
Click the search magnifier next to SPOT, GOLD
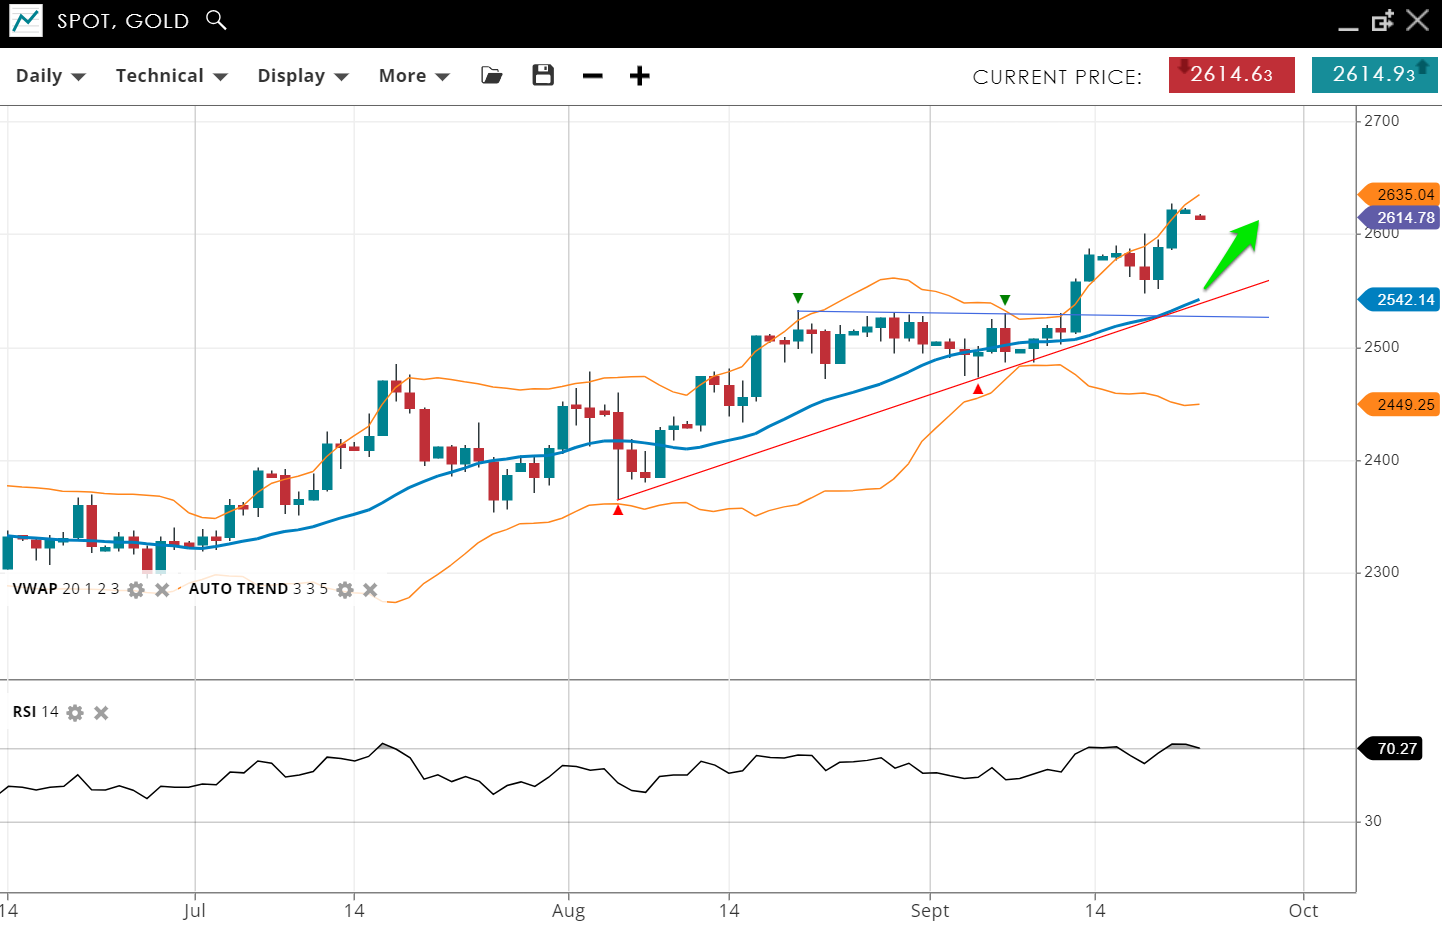pyautogui.click(x=216, y=20)
